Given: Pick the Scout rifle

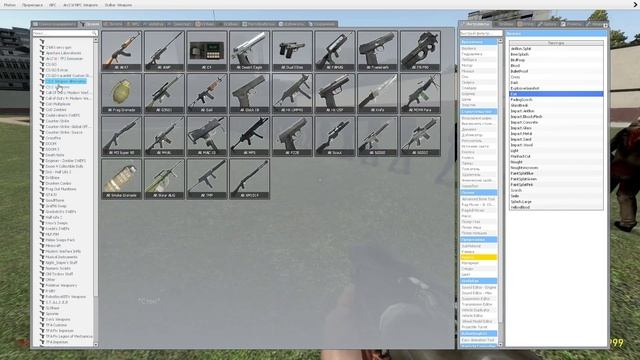Looking at the screenshot, I should click(335, 136).
